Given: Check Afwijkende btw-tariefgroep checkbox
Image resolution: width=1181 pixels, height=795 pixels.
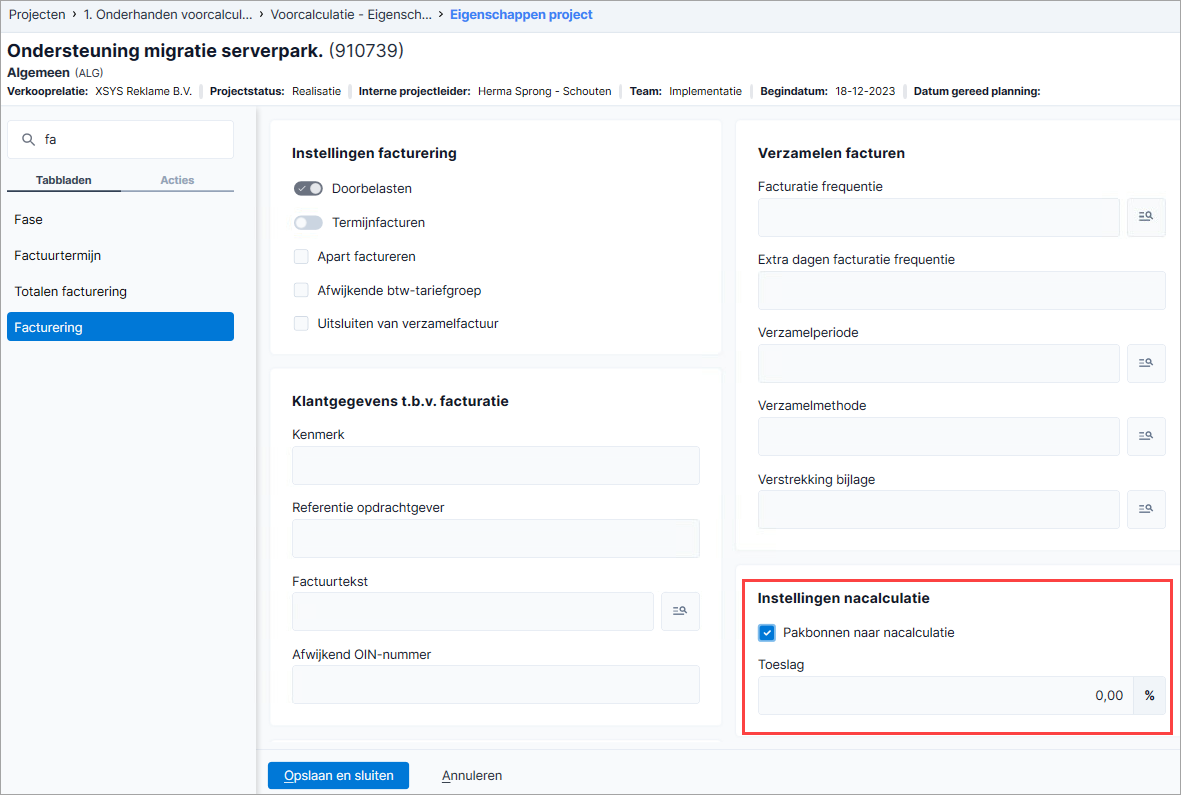Looking at the screenshot, I should point(301,291).
